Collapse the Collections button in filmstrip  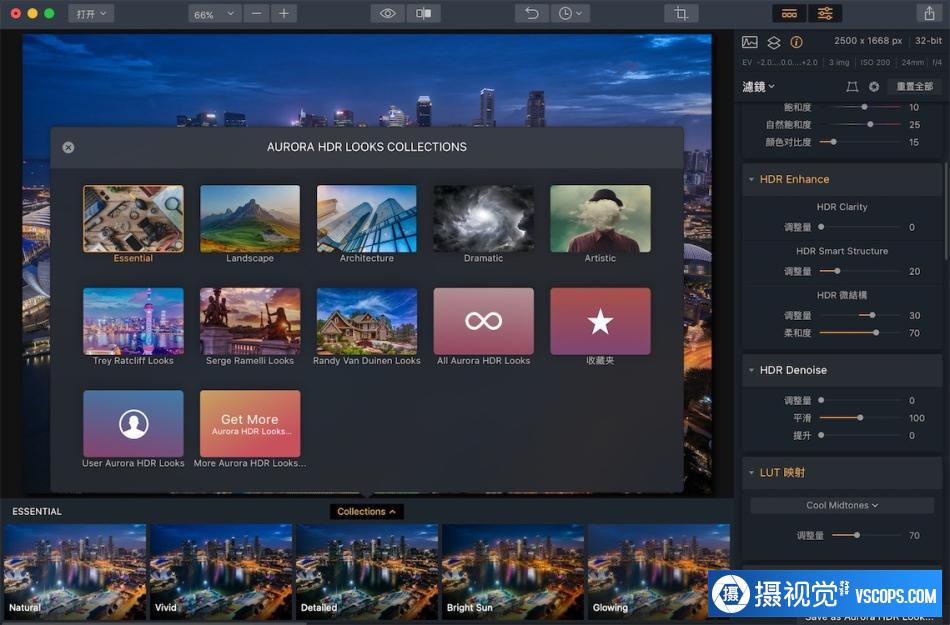click(367, 512)
